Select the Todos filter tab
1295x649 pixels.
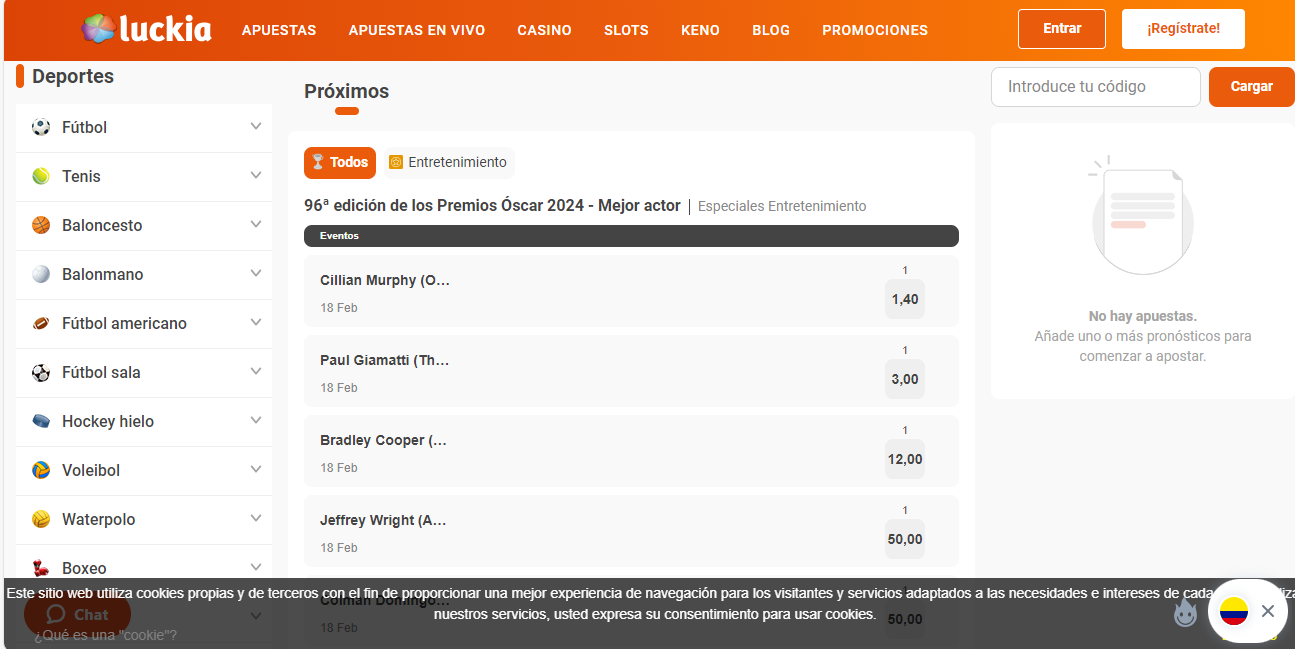(x=340, y=162)
